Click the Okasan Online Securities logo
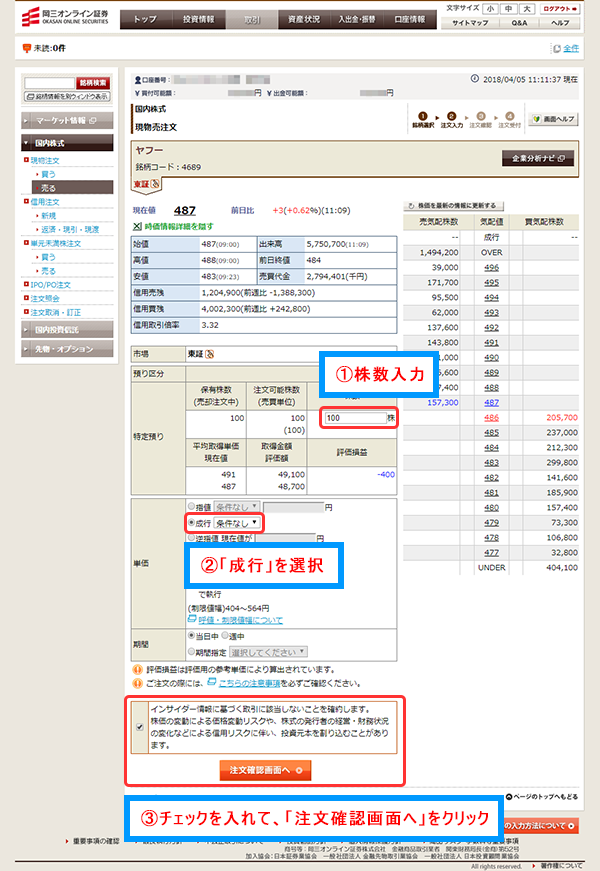The image size is (600, 871). tap(65, 17)
